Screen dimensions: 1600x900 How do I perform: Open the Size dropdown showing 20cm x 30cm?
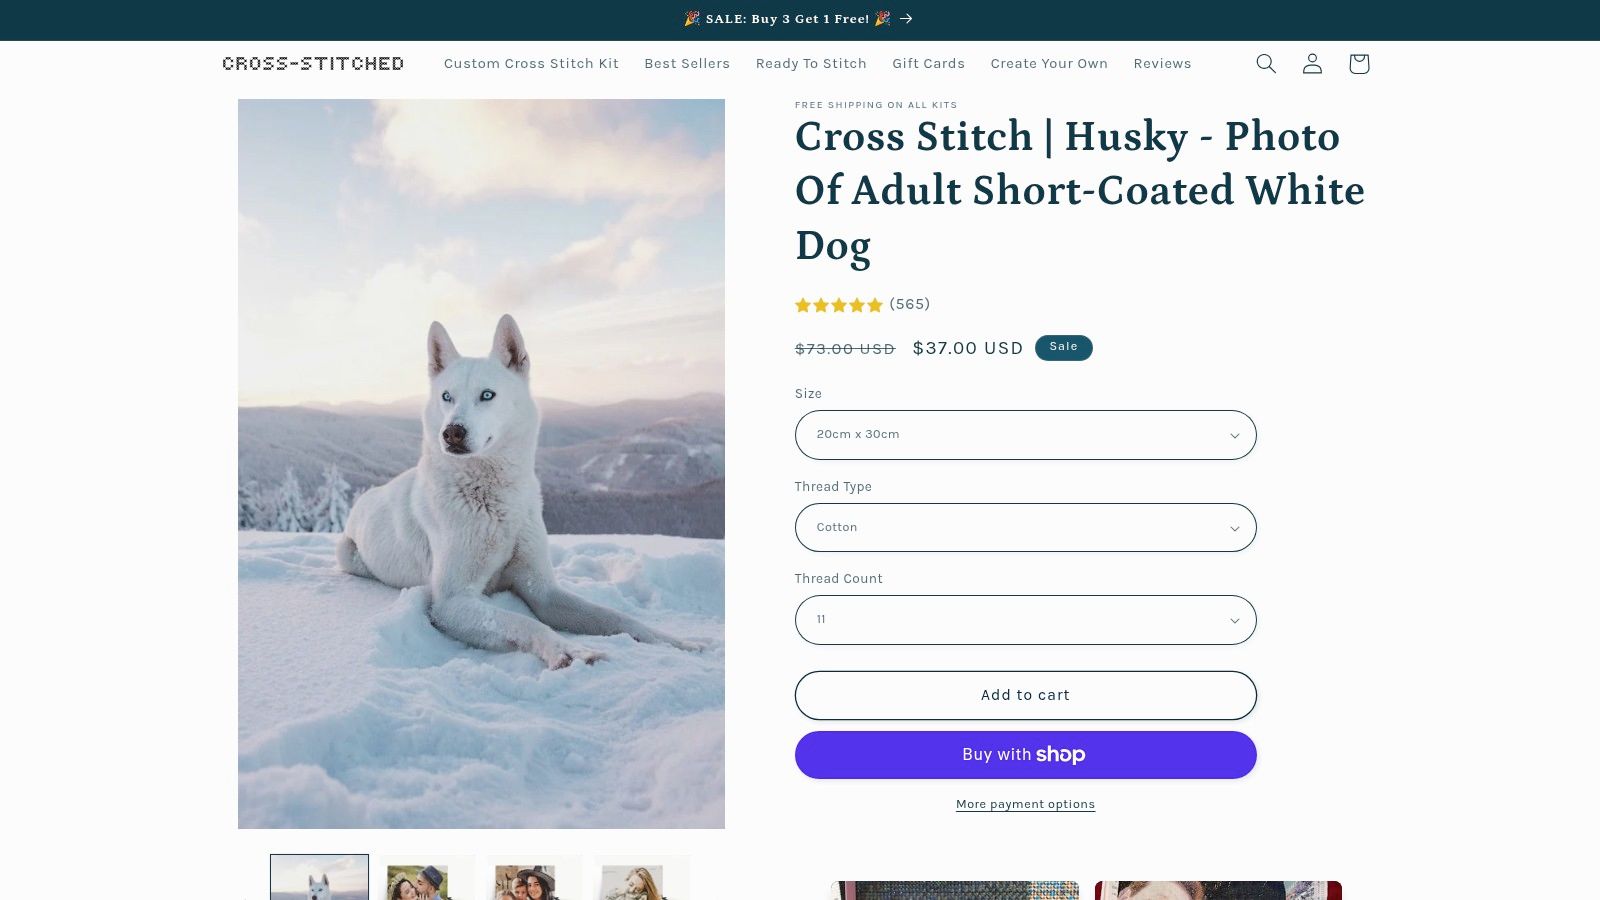[1025, 434]
